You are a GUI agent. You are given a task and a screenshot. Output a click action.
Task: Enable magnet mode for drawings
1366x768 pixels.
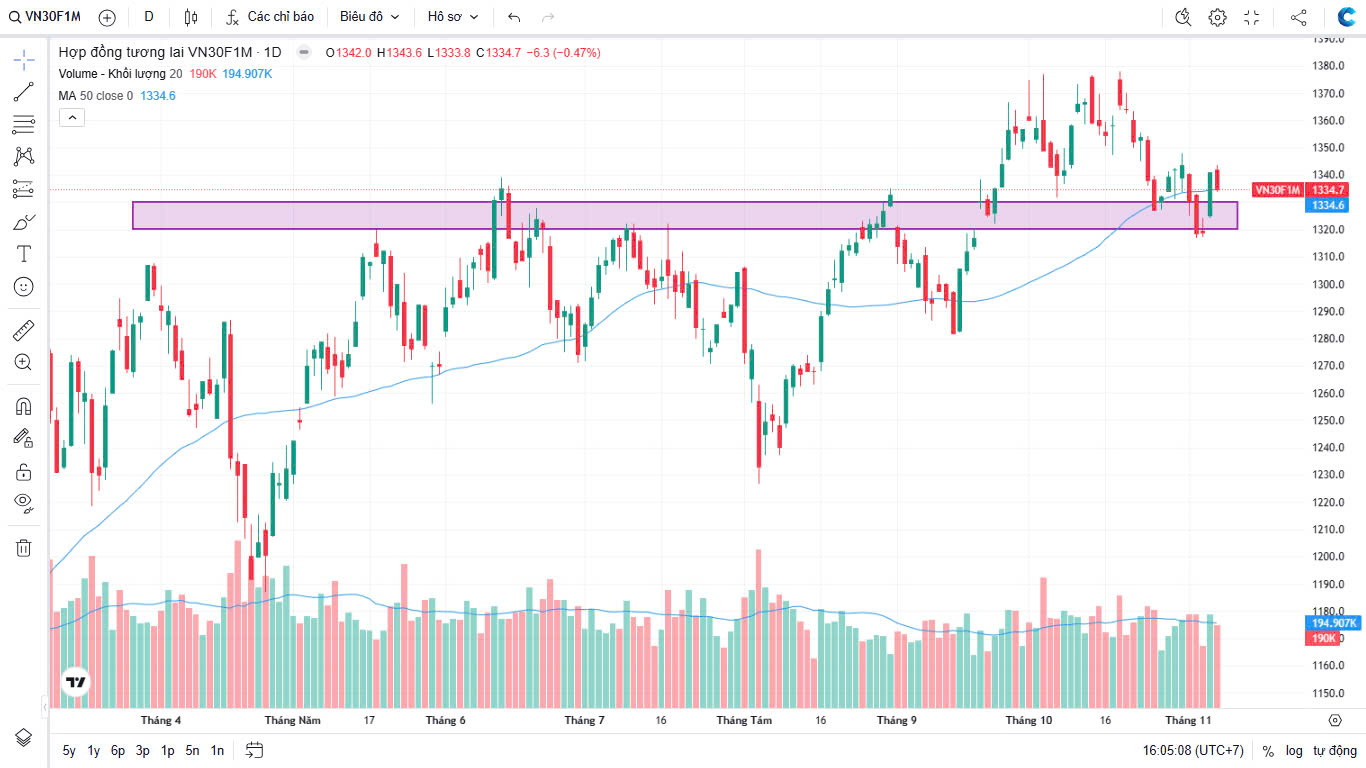[x=24, y=406]
